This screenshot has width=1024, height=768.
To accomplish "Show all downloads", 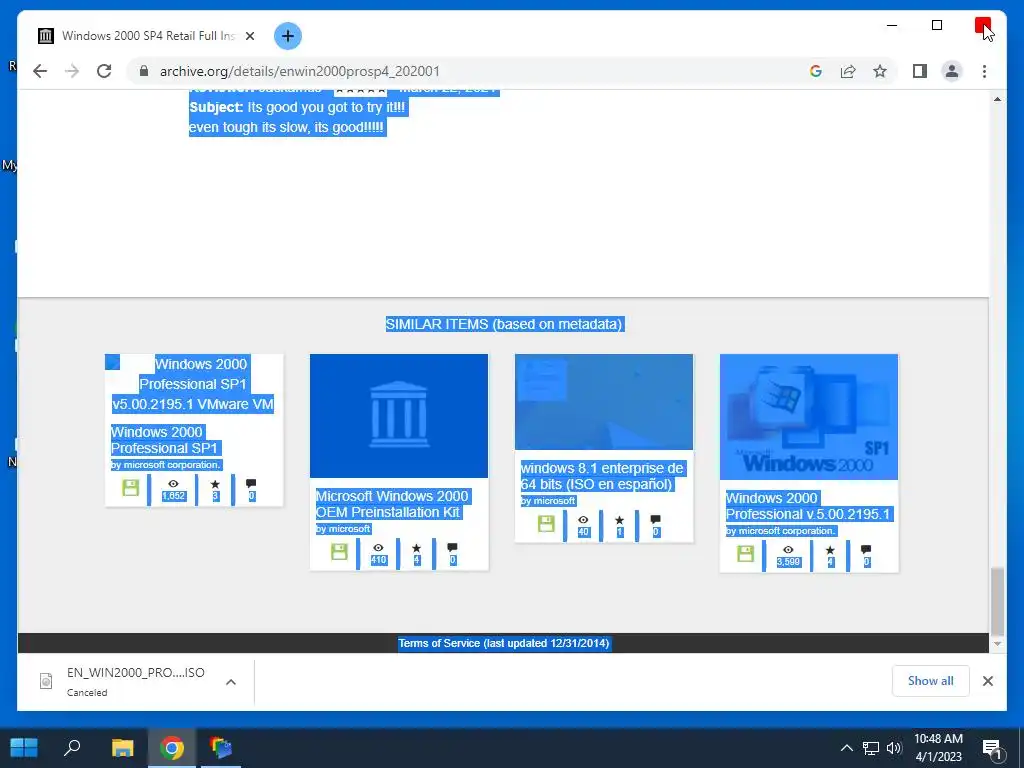I will click(x=930, y=680).
